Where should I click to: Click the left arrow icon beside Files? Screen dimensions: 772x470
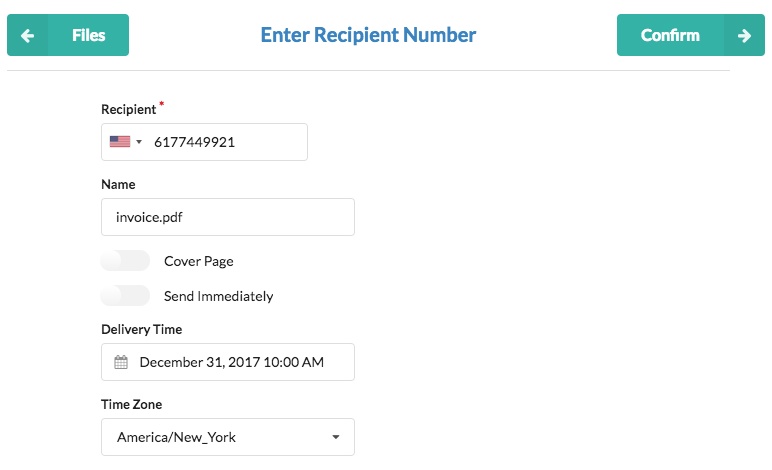(28, 35)
